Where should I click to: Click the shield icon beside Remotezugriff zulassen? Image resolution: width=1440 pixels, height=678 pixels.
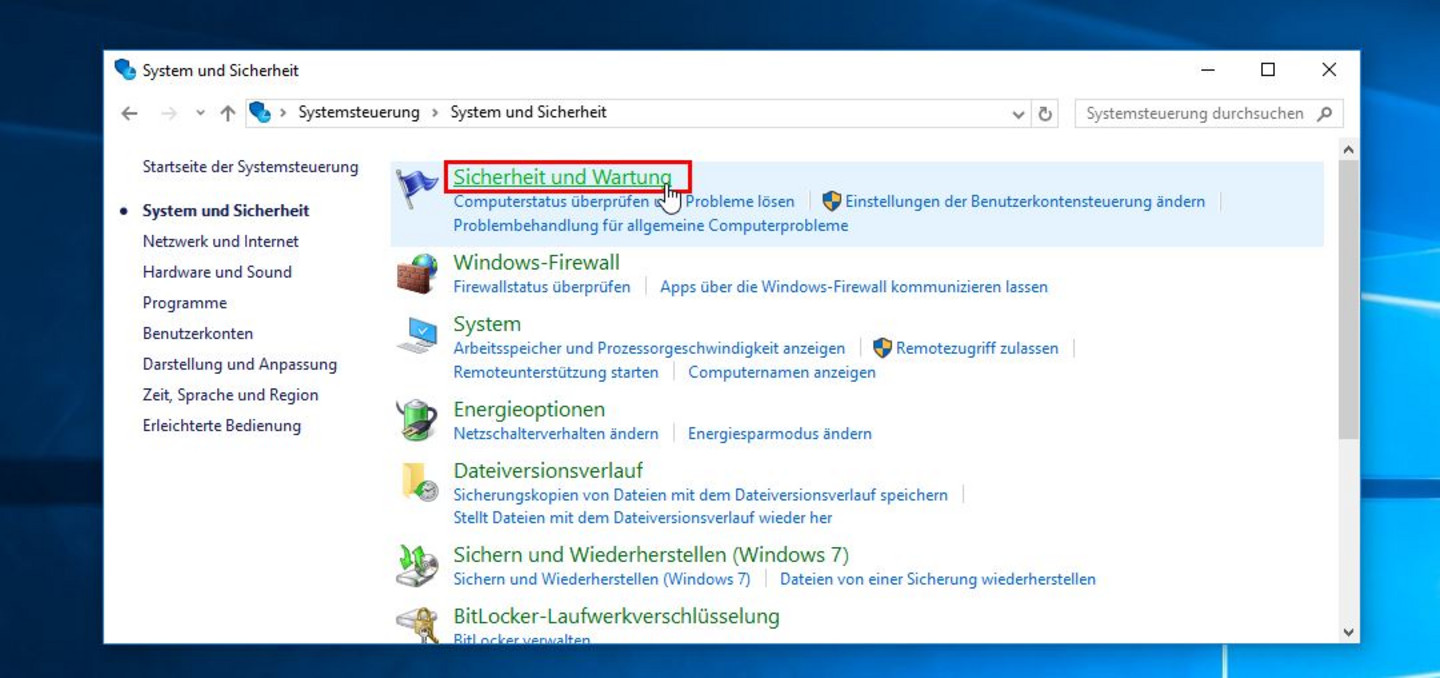[882, 348]
